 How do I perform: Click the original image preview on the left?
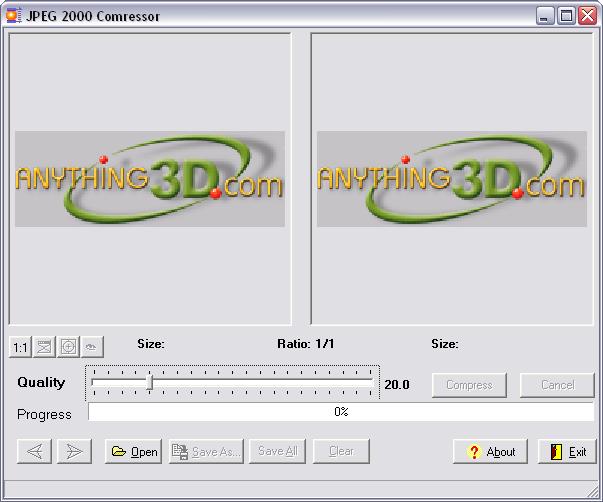coord(150,179)
